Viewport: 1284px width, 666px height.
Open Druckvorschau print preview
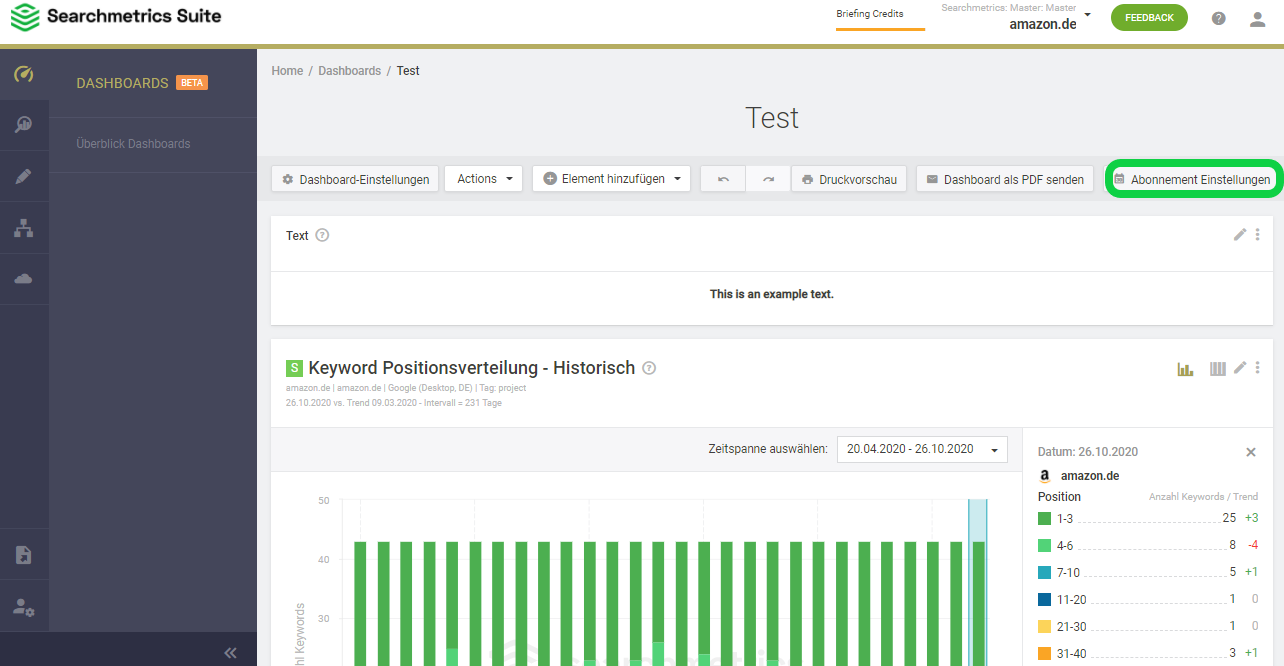(x=849, y=179)
